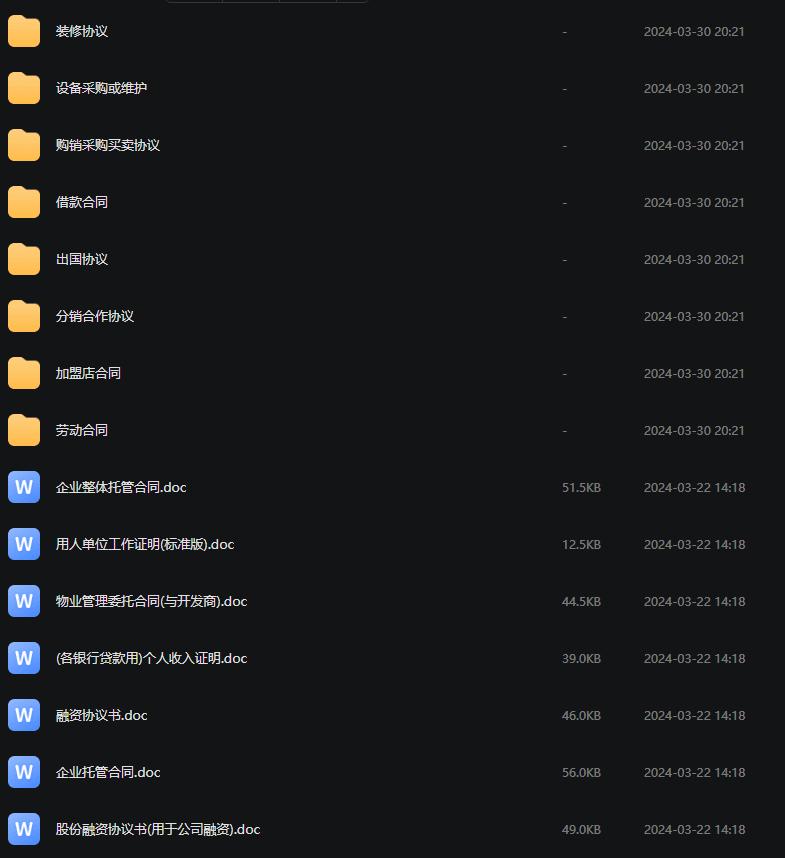Click the Word icon for 融资协议书.doc

pyautogui.click(x=24, y=715)
